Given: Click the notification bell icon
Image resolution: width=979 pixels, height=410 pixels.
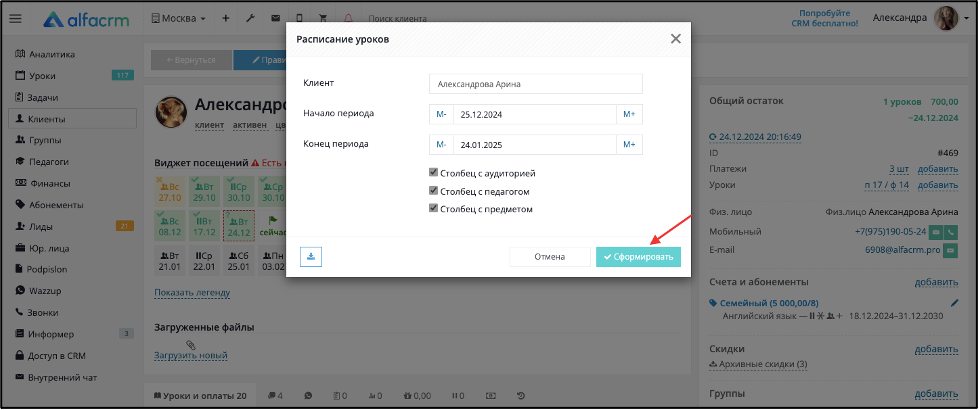Looking at the screenshot, I should click(348, 19).
